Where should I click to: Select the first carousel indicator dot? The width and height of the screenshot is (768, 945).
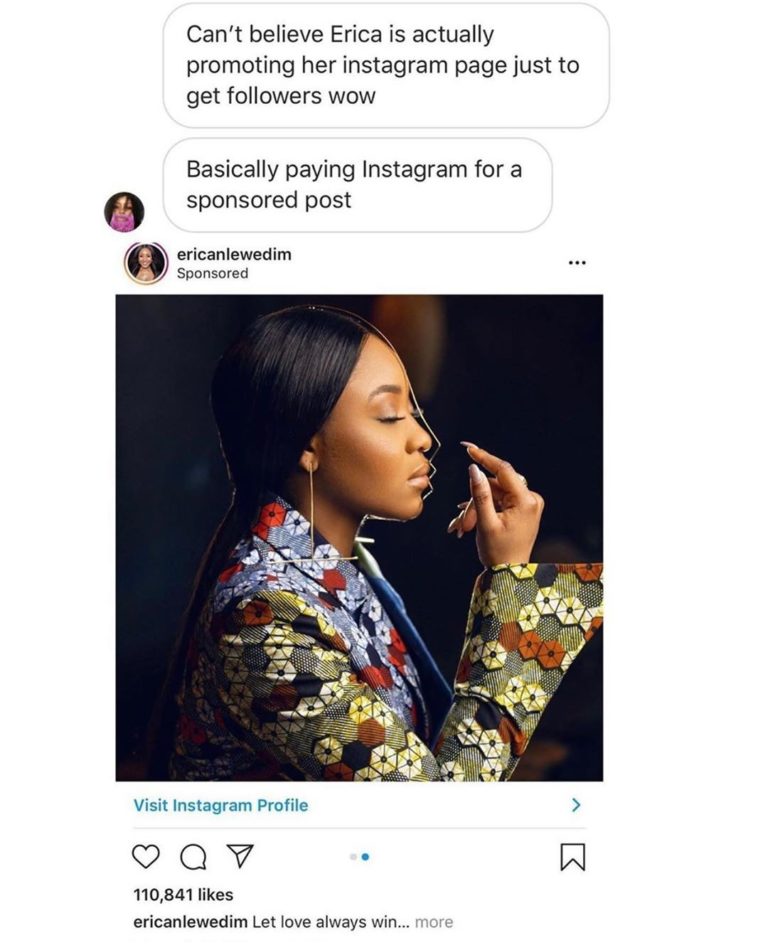pos(353,856)
